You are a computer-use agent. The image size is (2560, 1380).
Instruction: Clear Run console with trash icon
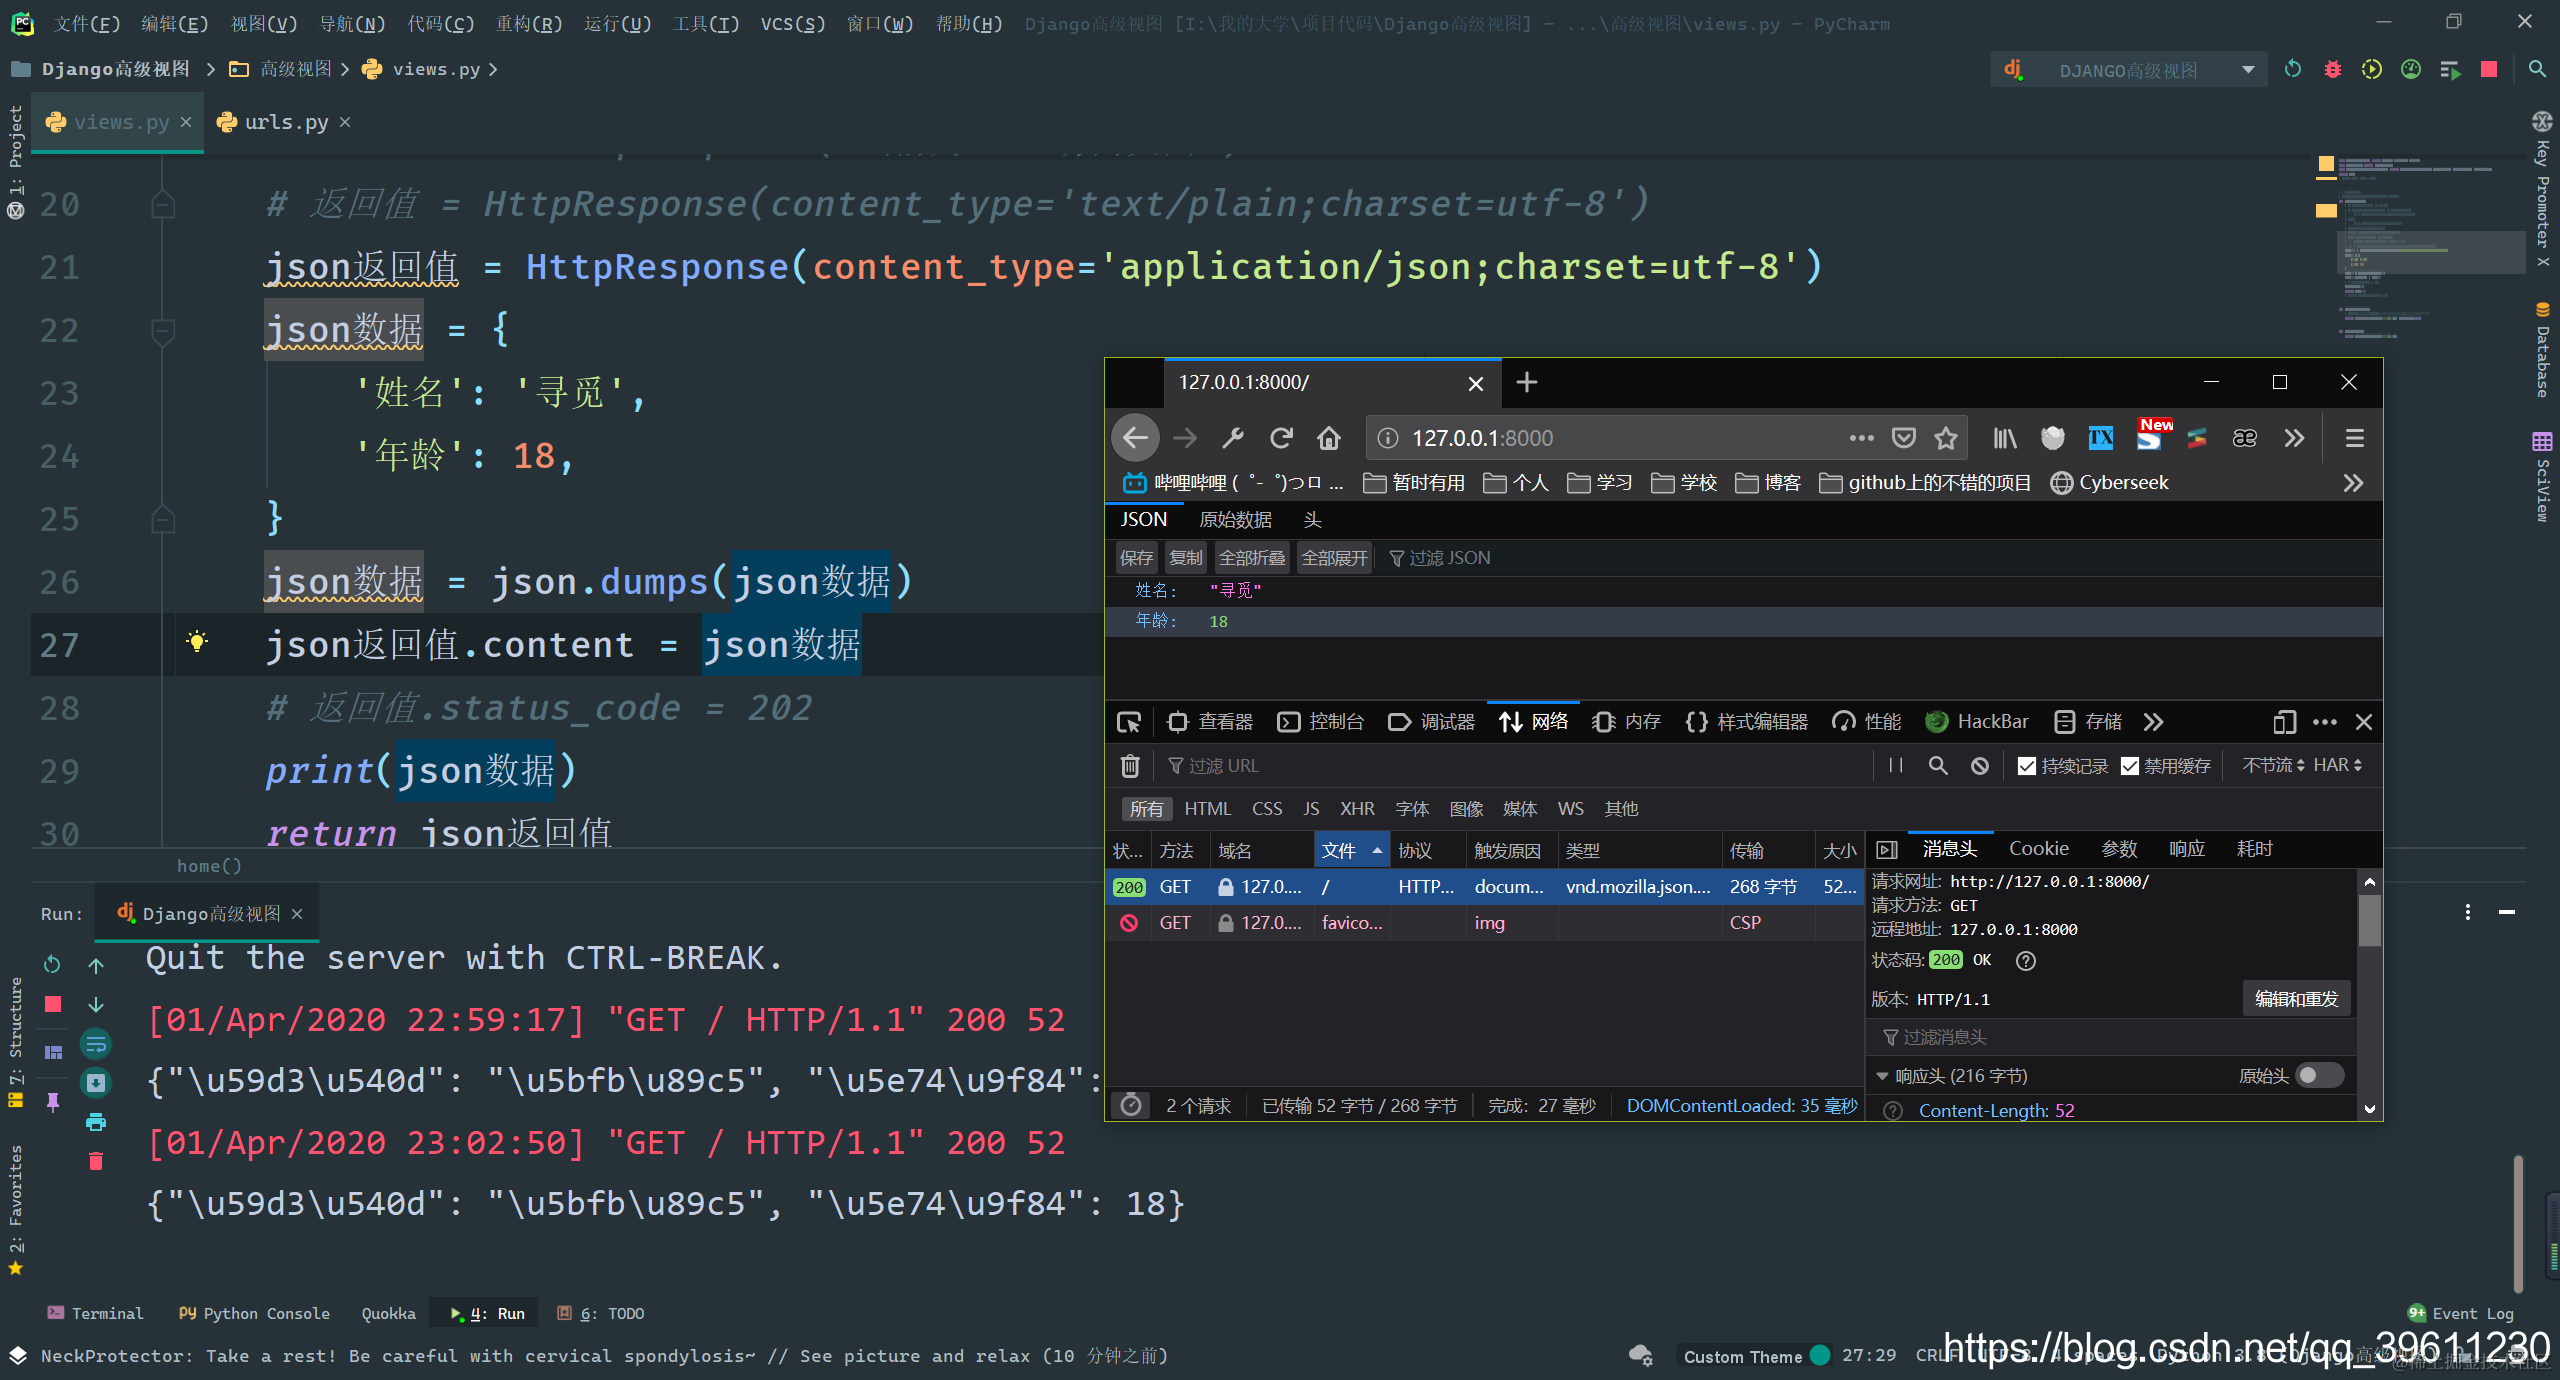(95, 1161)
